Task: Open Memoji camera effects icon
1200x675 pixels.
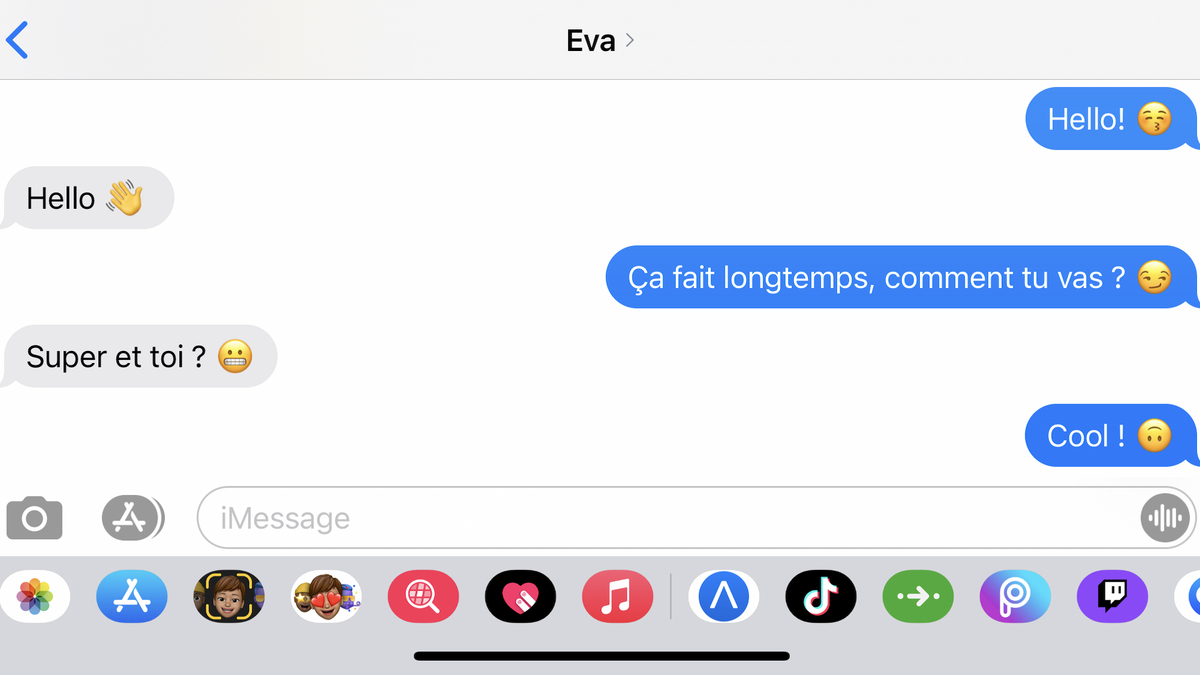Action: pos(229,597)
